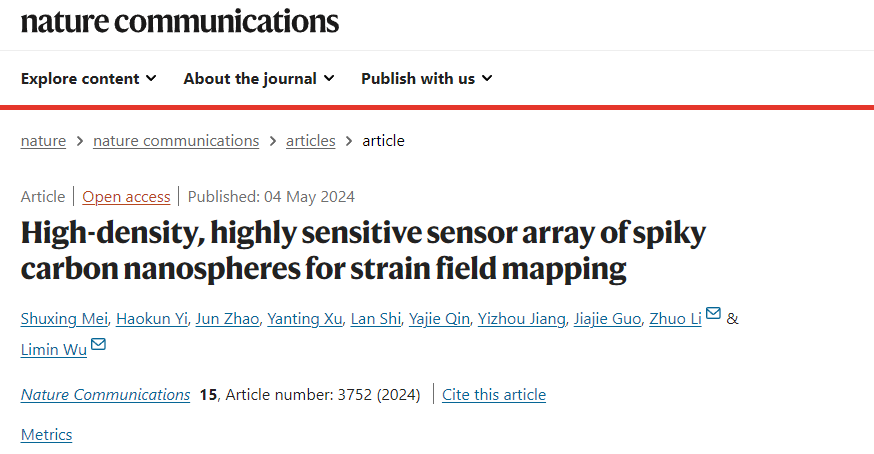874x454 pixels.
Task: Open author Haokun Yi's details
Action: [x=152, y=319]
